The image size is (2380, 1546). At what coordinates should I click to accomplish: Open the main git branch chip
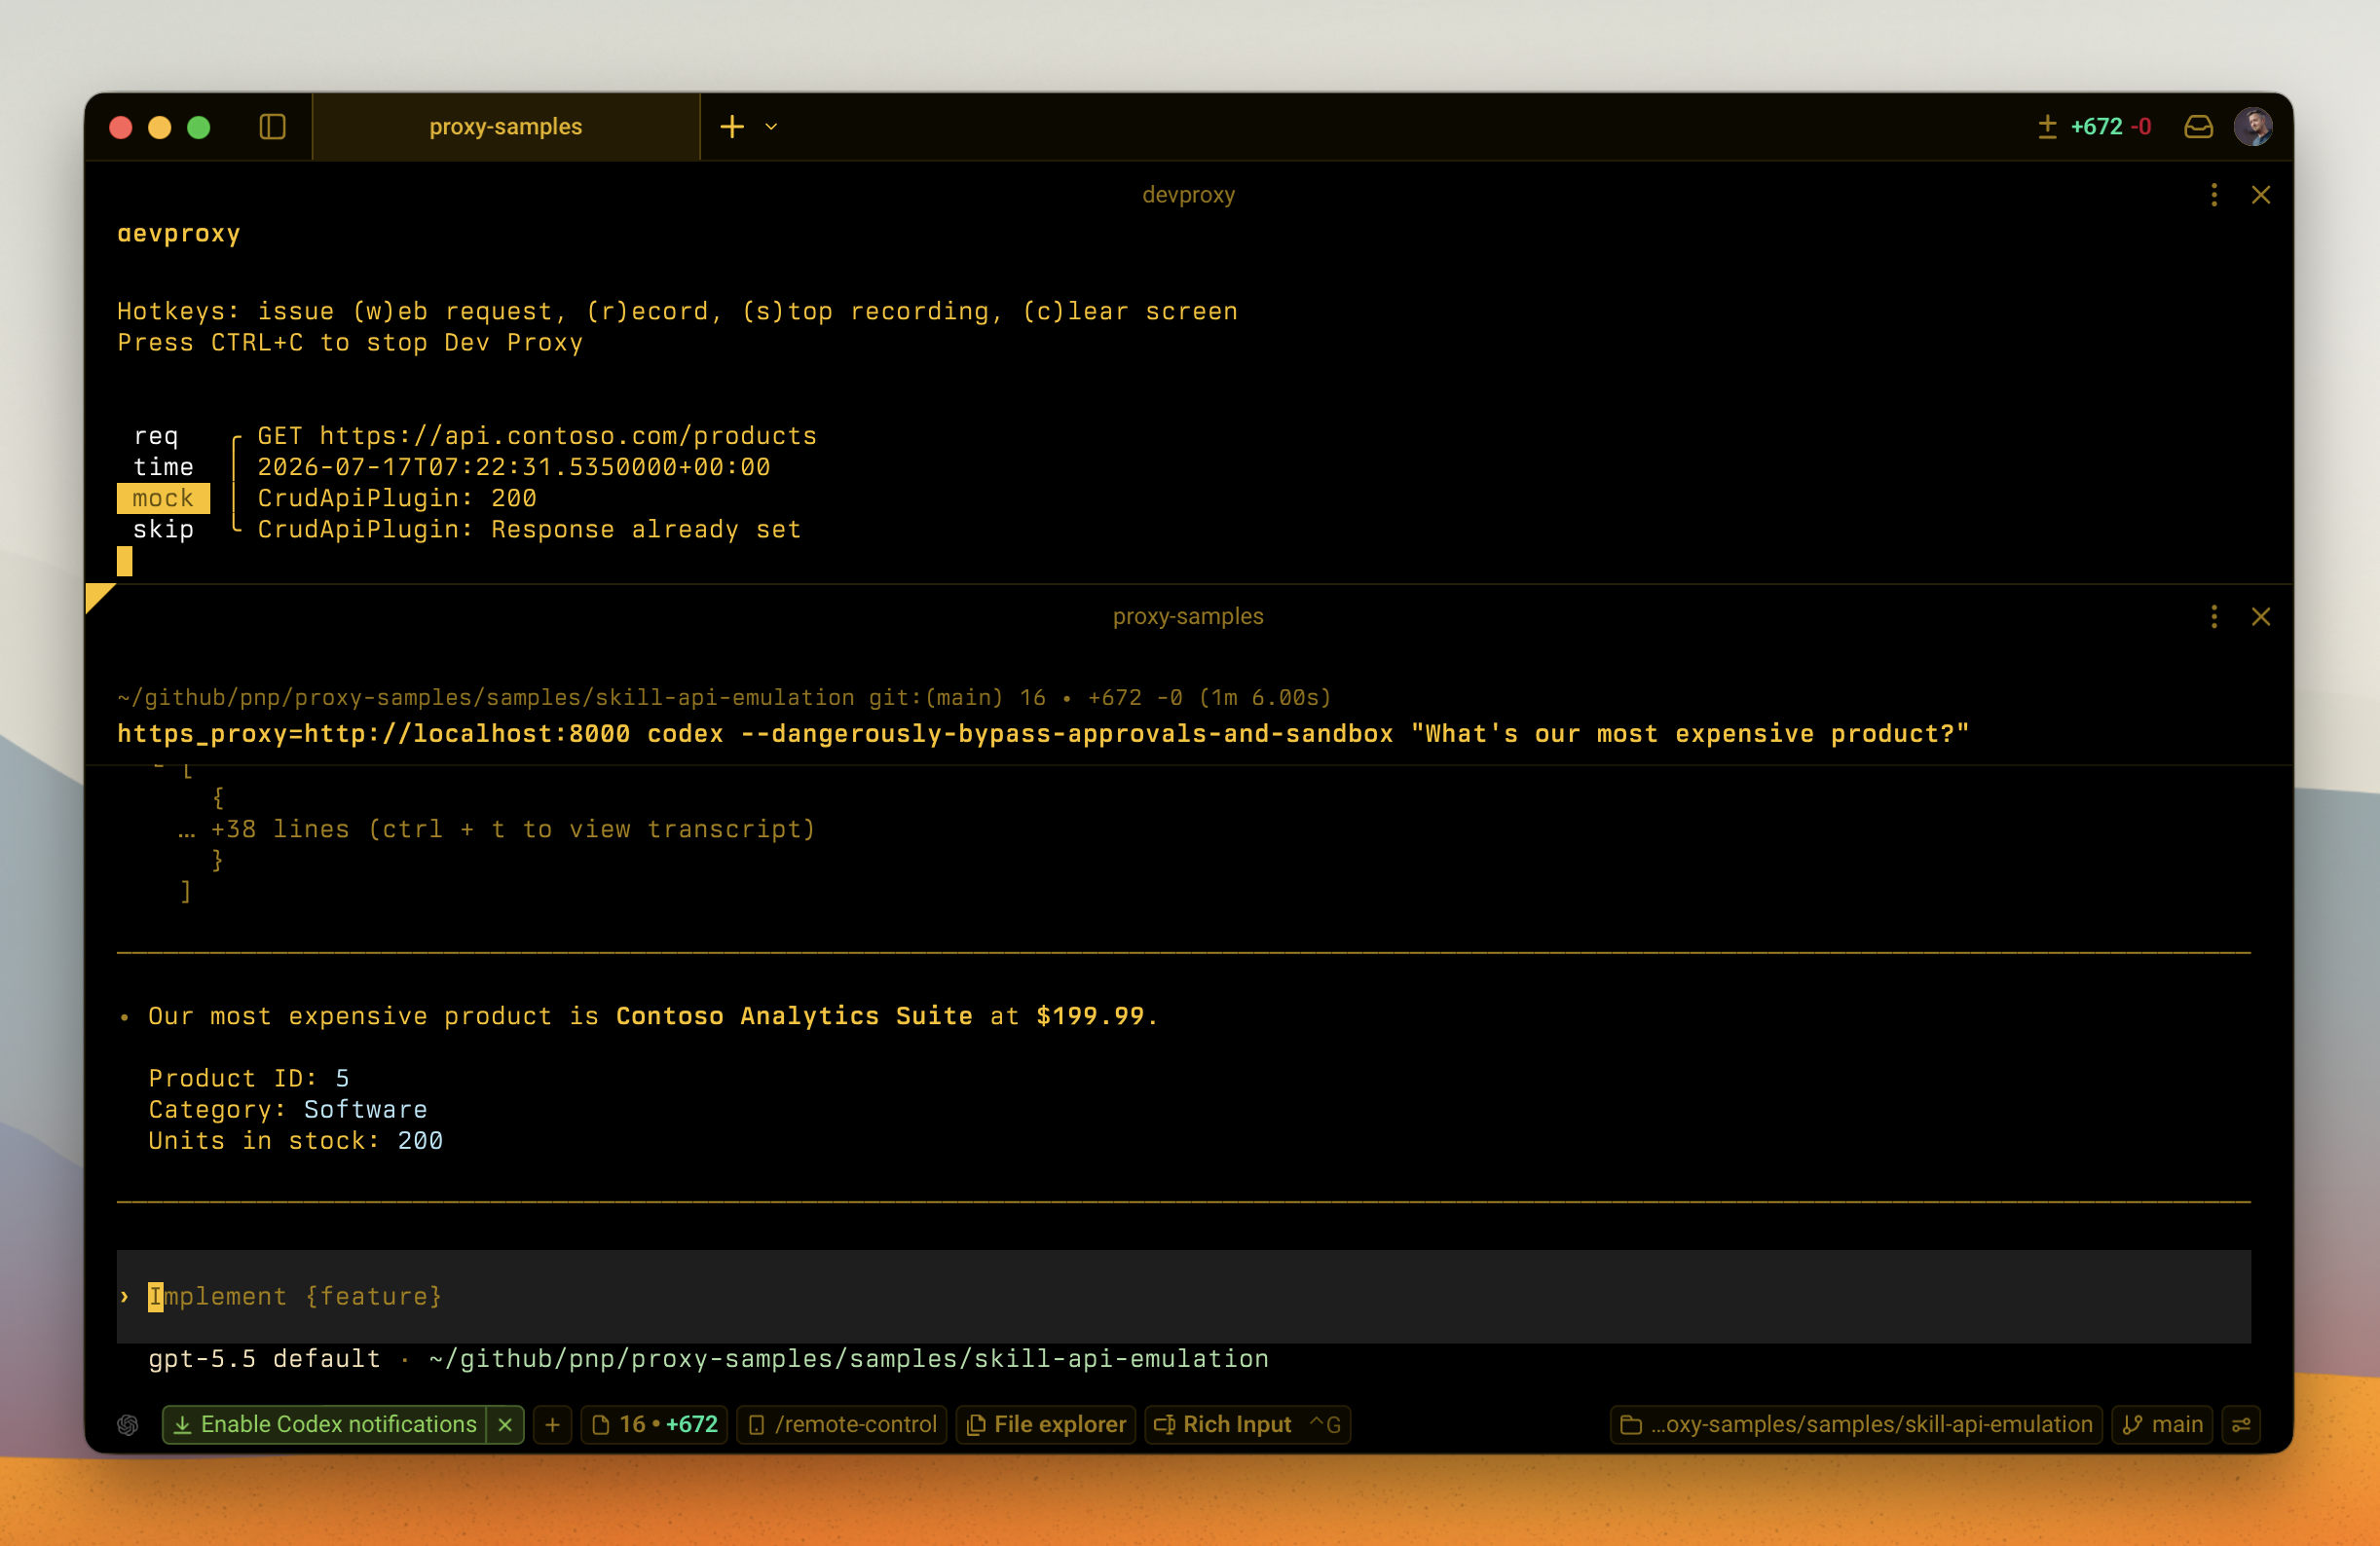pos(2162,1424)
